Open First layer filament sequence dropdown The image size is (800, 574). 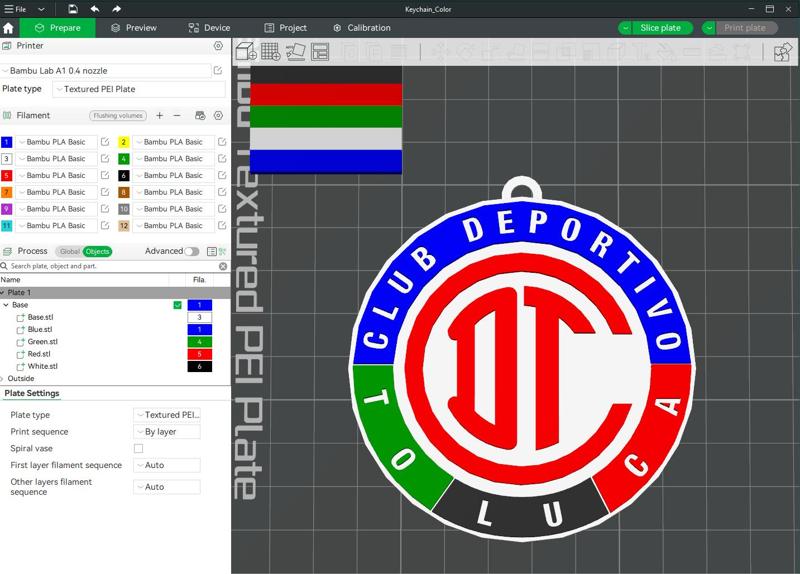point(167,465)
